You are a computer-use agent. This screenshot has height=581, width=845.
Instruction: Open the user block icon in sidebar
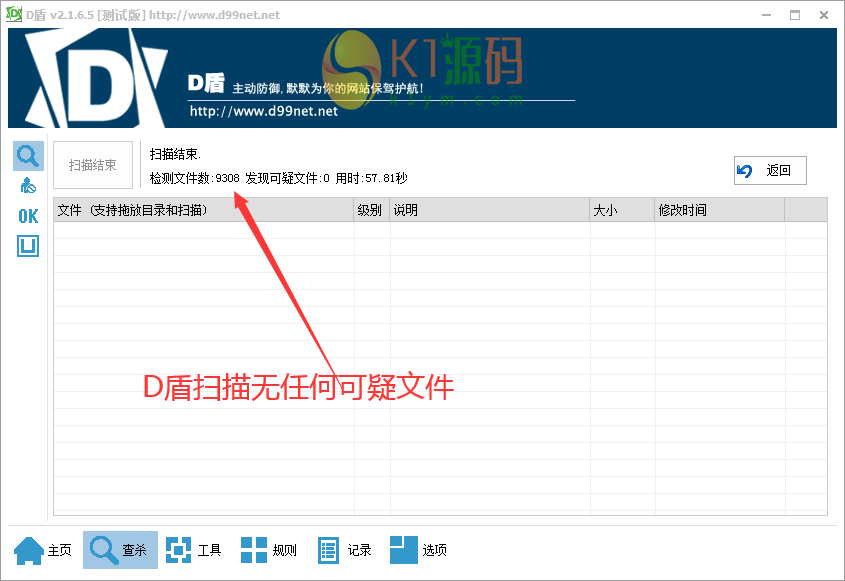28,185
